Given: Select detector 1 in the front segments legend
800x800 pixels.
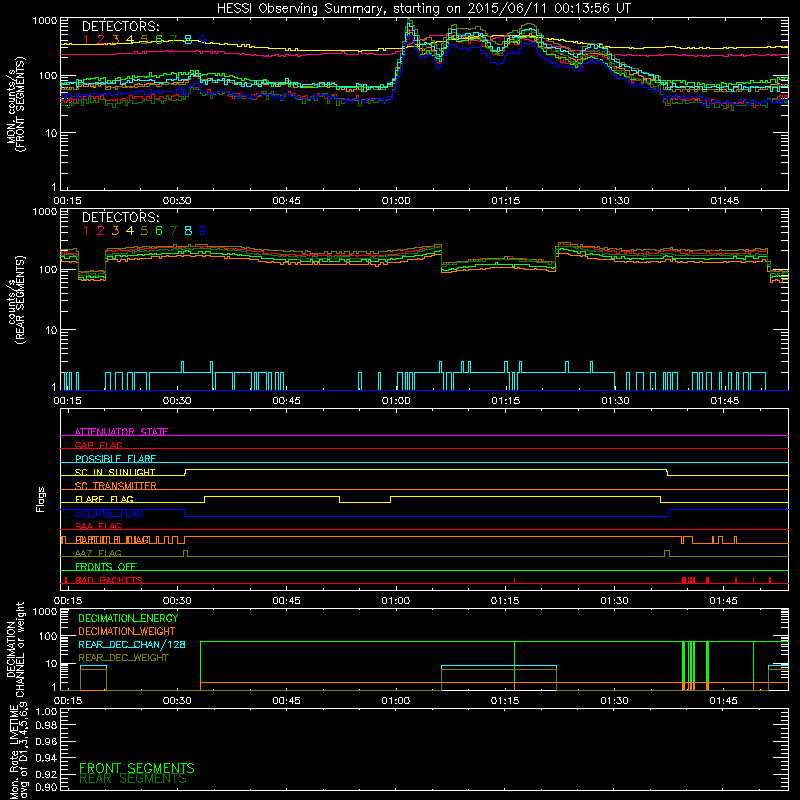Looking at the screenshot, I should coord(86,39).
